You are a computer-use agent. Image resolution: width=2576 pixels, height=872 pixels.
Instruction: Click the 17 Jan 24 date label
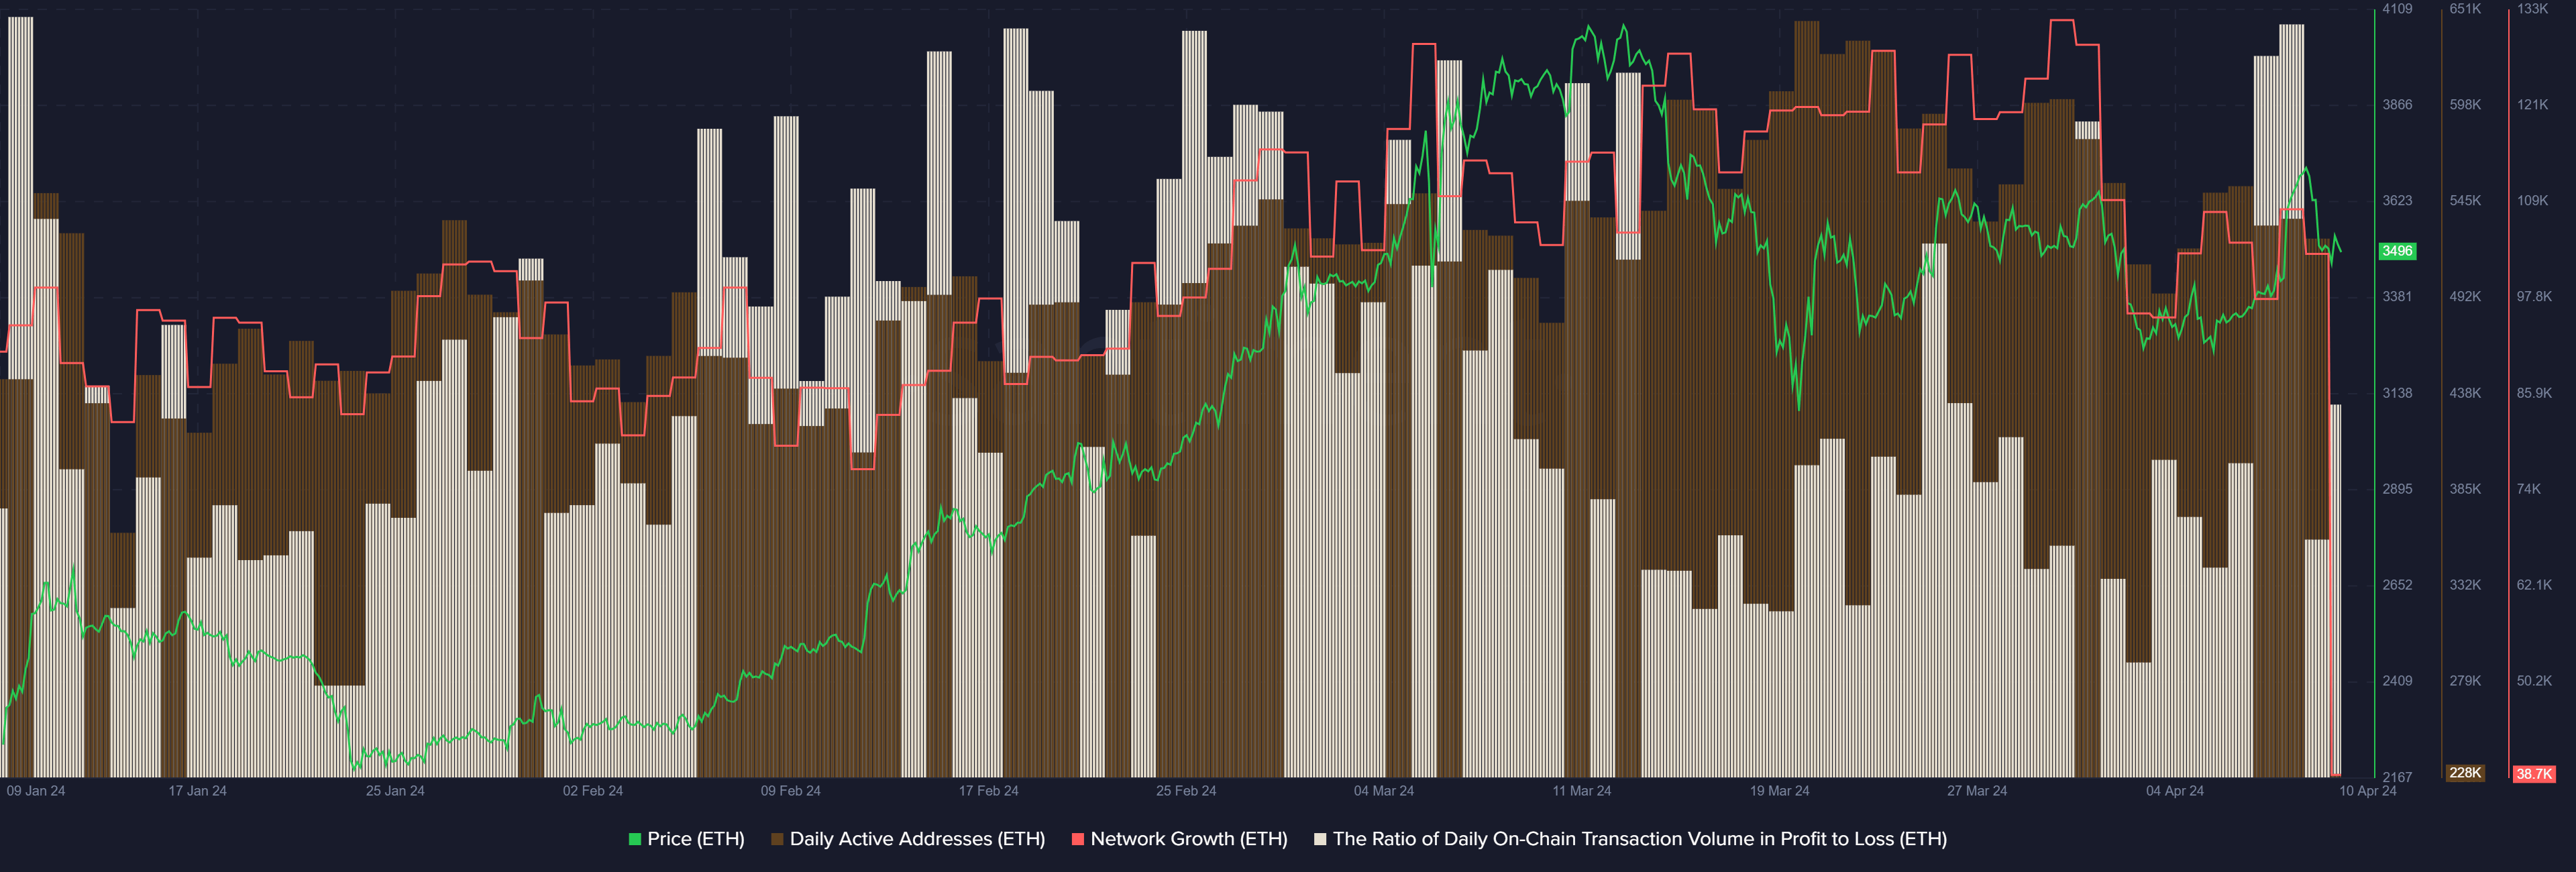[x=197, y=791]
